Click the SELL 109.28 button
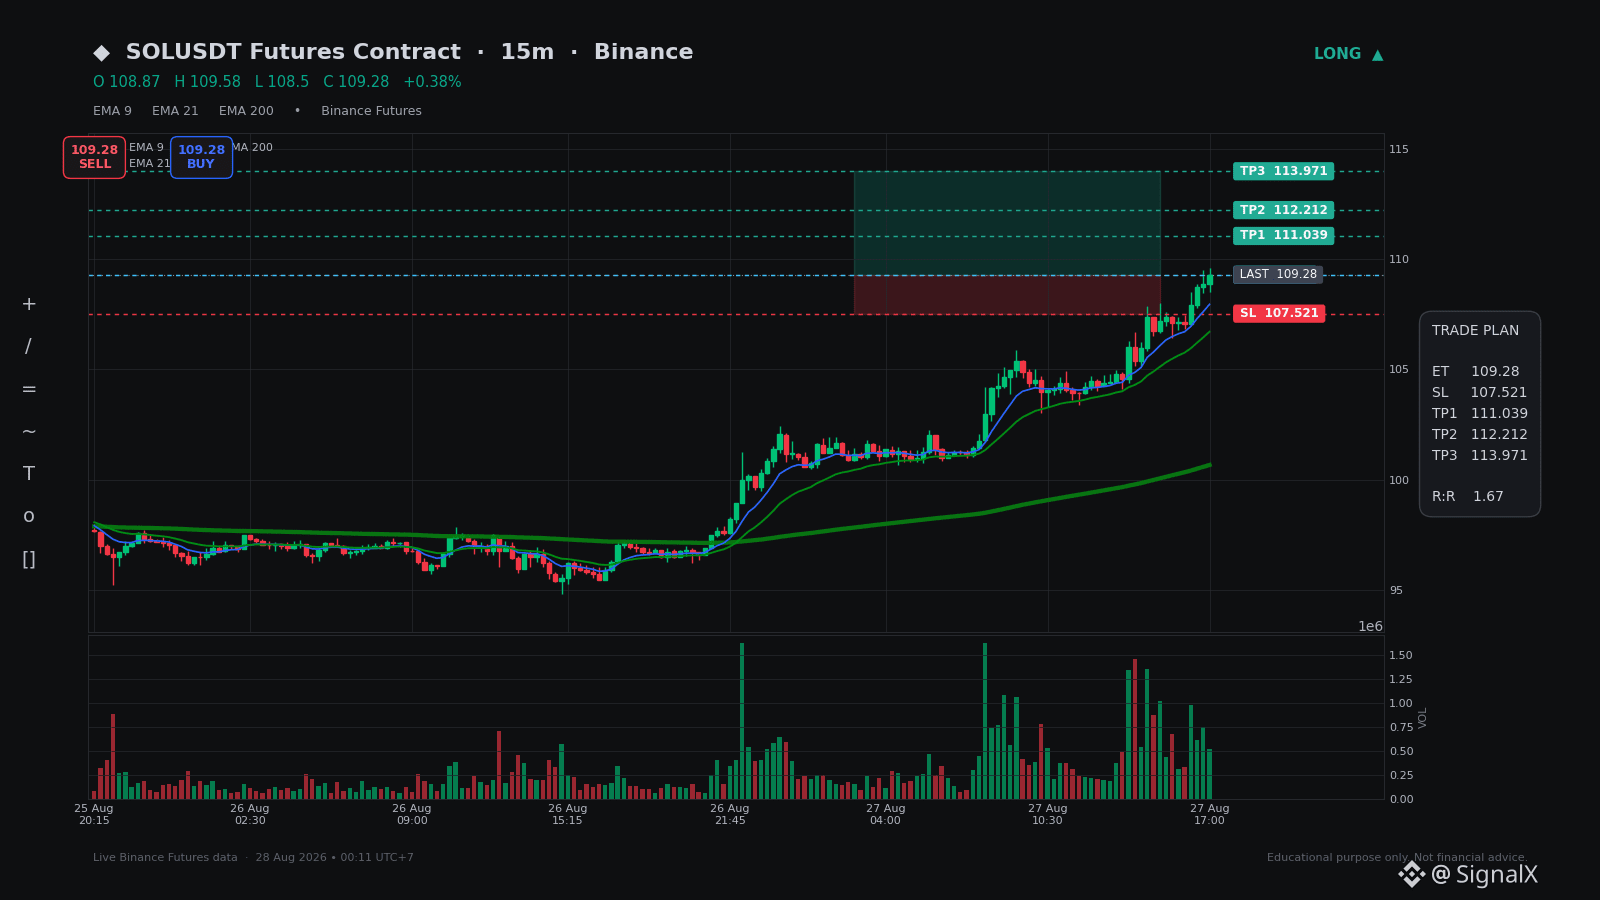Screen dimensions: 1600x900 point(94,157)
